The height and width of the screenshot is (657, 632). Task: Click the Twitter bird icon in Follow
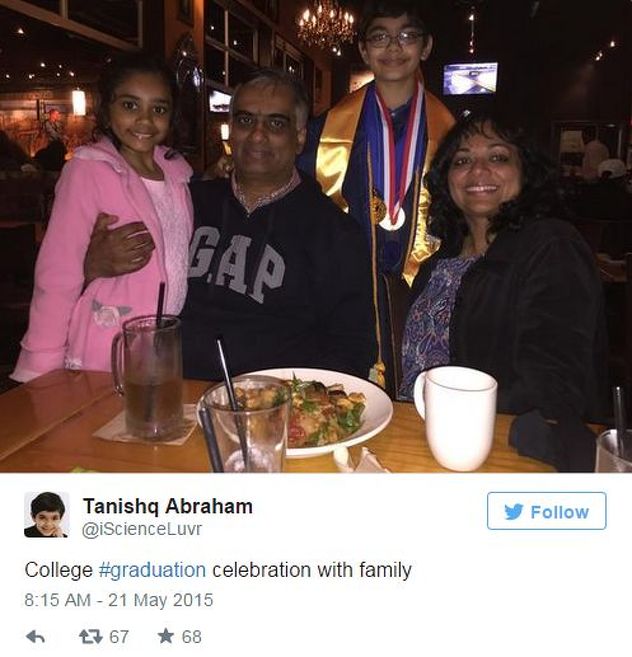pyautogui.click(x=514, y=512)
